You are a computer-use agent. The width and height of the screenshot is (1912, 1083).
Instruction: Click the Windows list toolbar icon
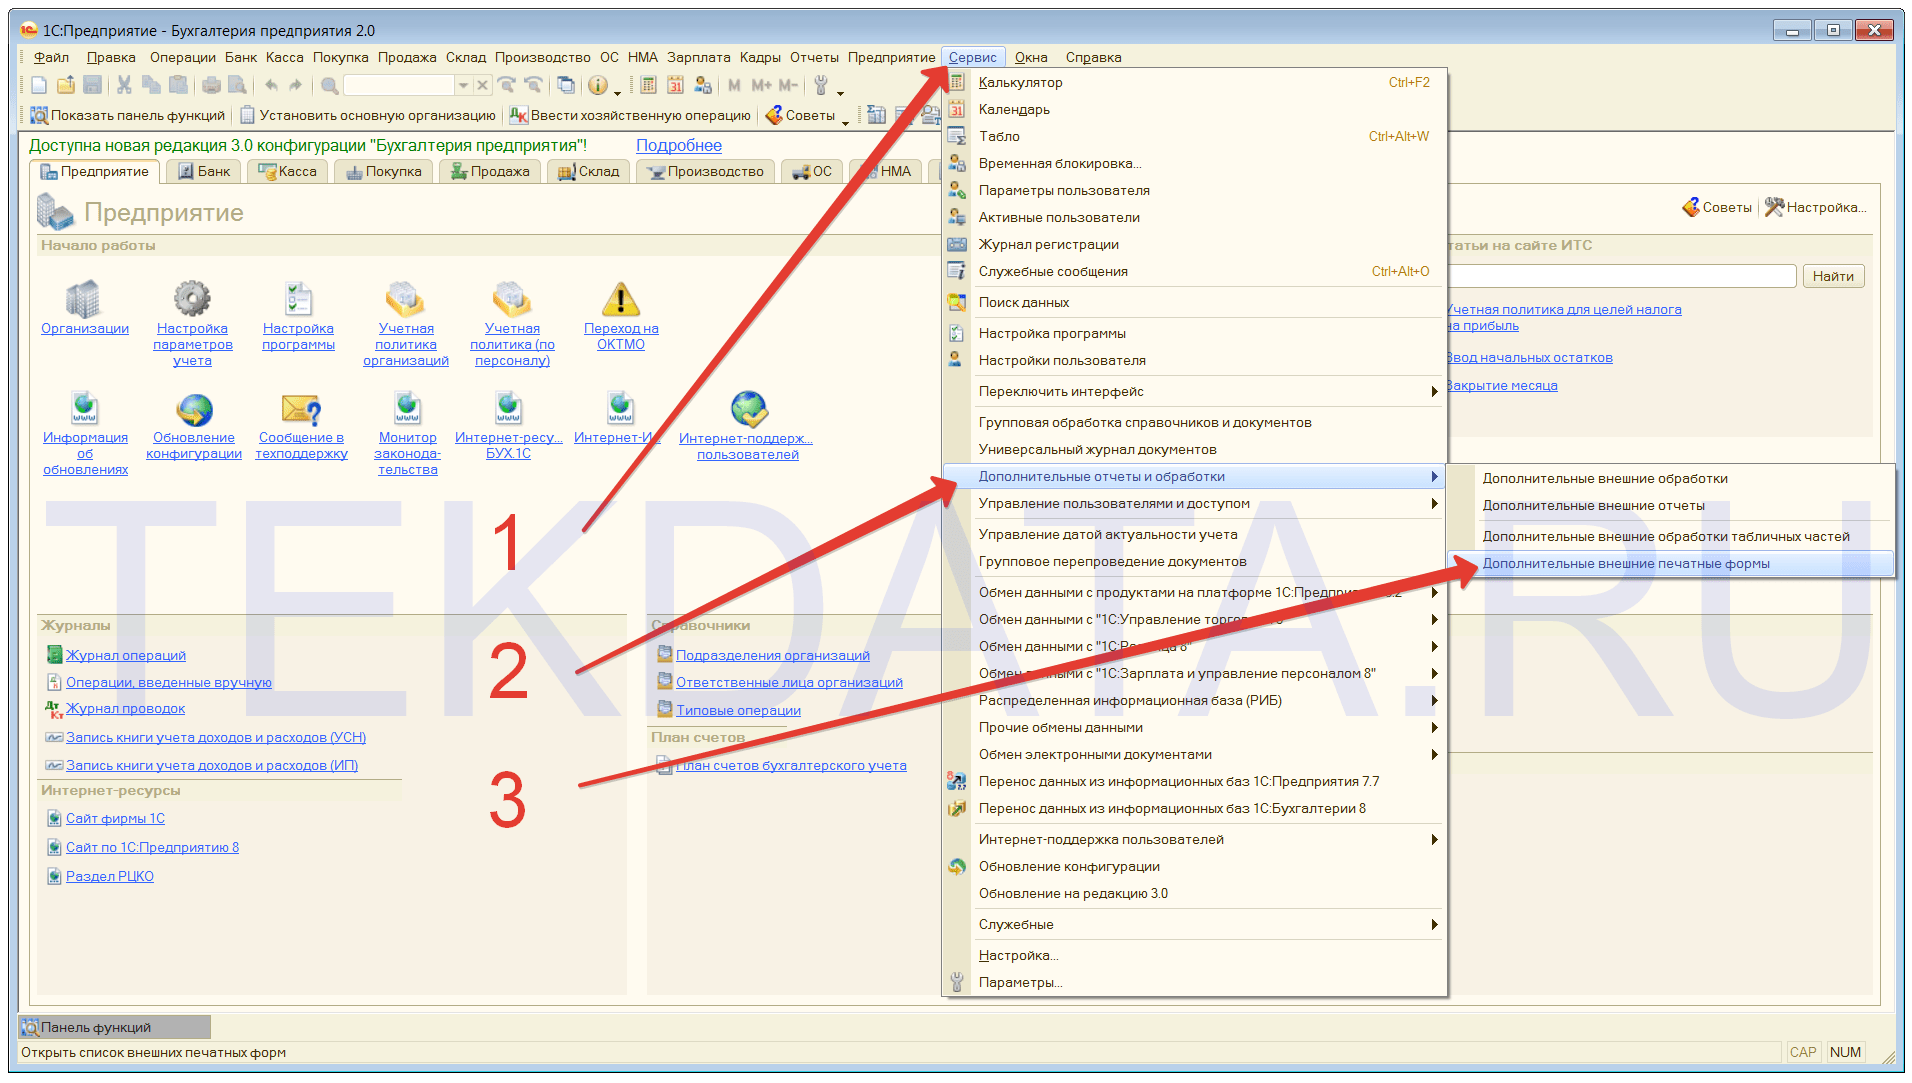click(566, 86)
